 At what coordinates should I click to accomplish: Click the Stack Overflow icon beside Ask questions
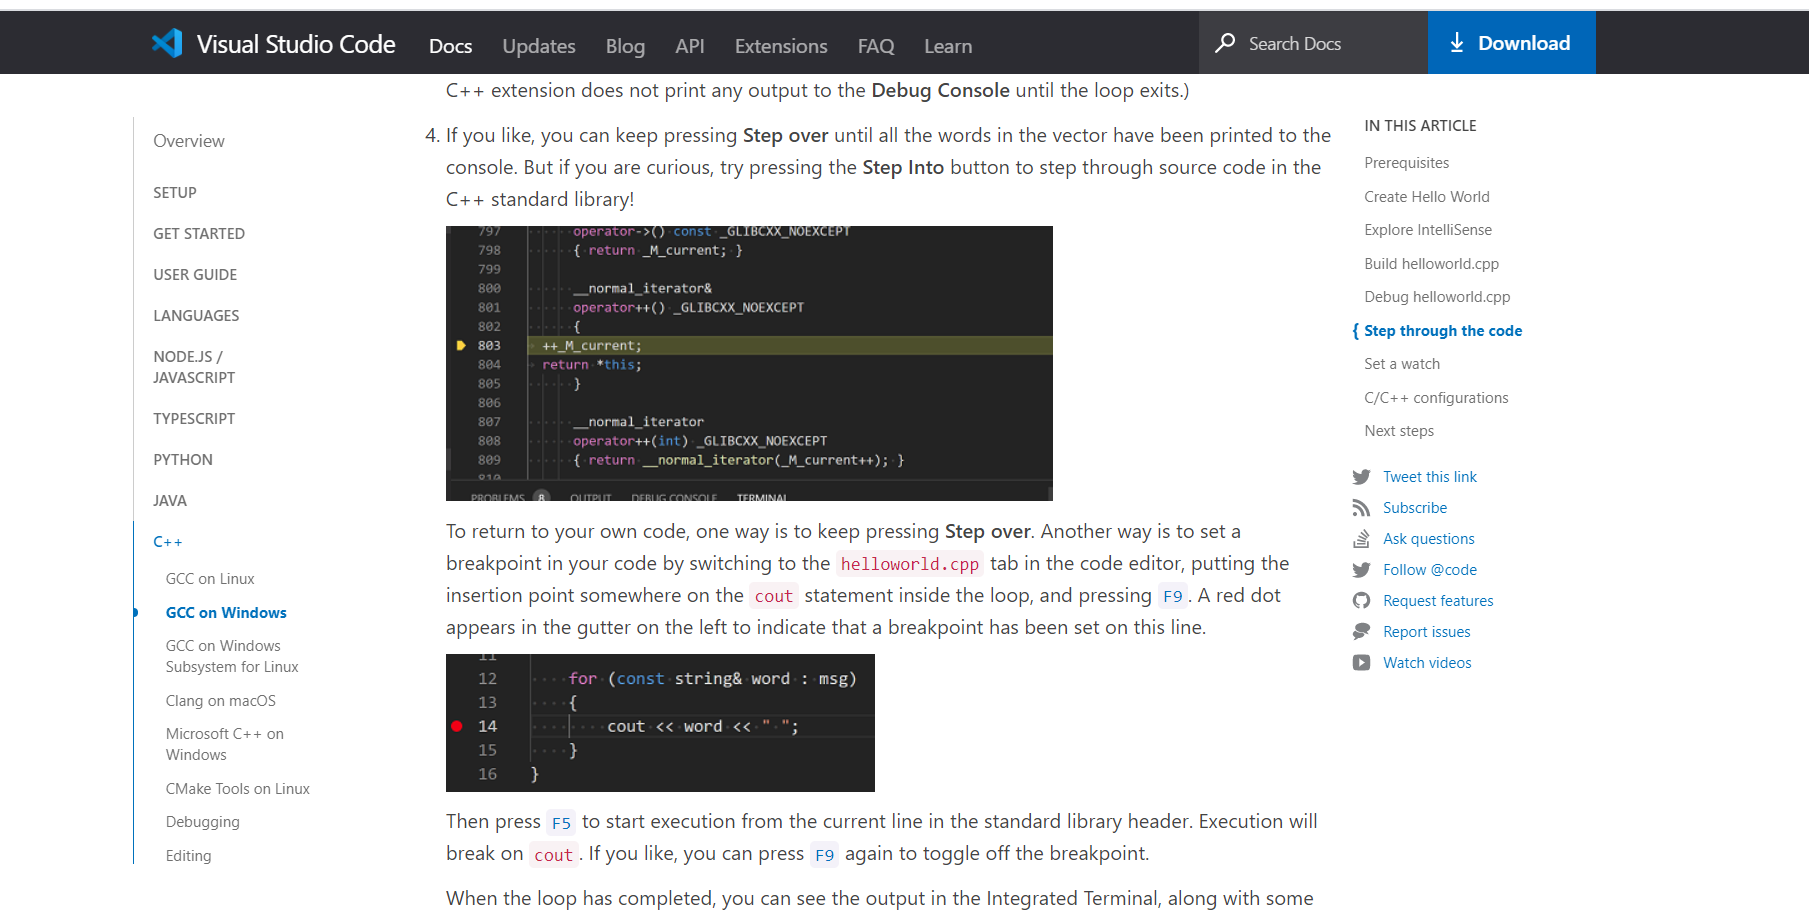(1361, 539)
